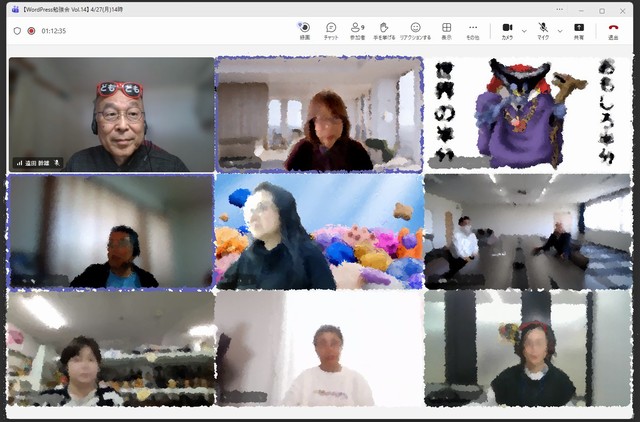Open the その他 more options menu
This screenshot has height=422, width=640.
[x=473, y=30]
